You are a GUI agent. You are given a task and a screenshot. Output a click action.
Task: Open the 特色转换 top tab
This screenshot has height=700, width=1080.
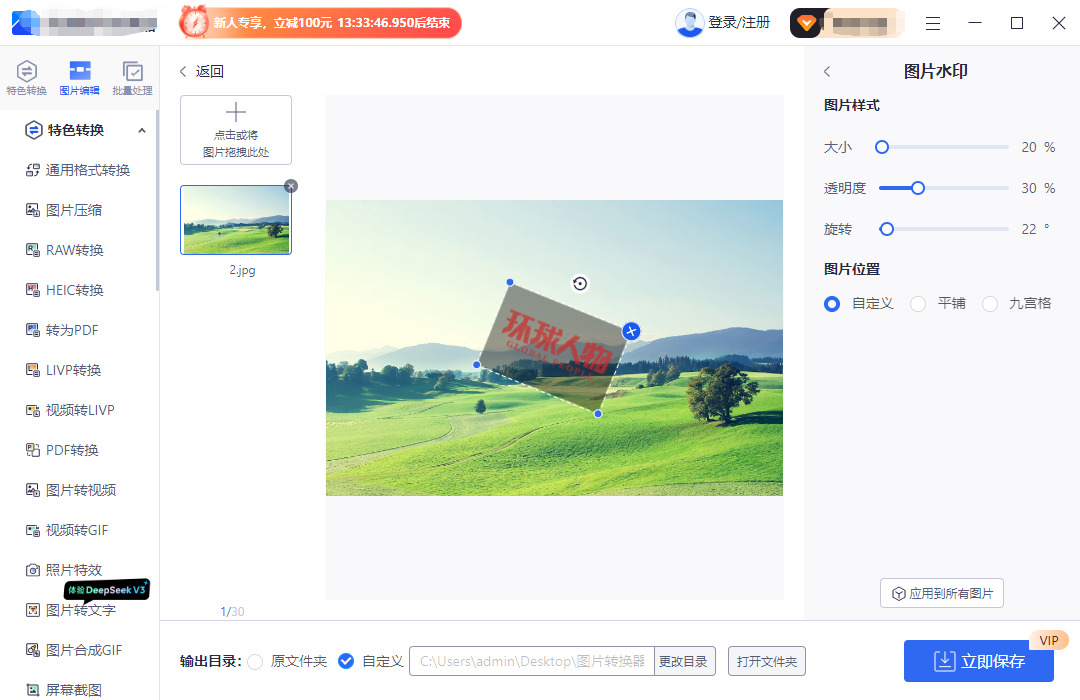26,77
